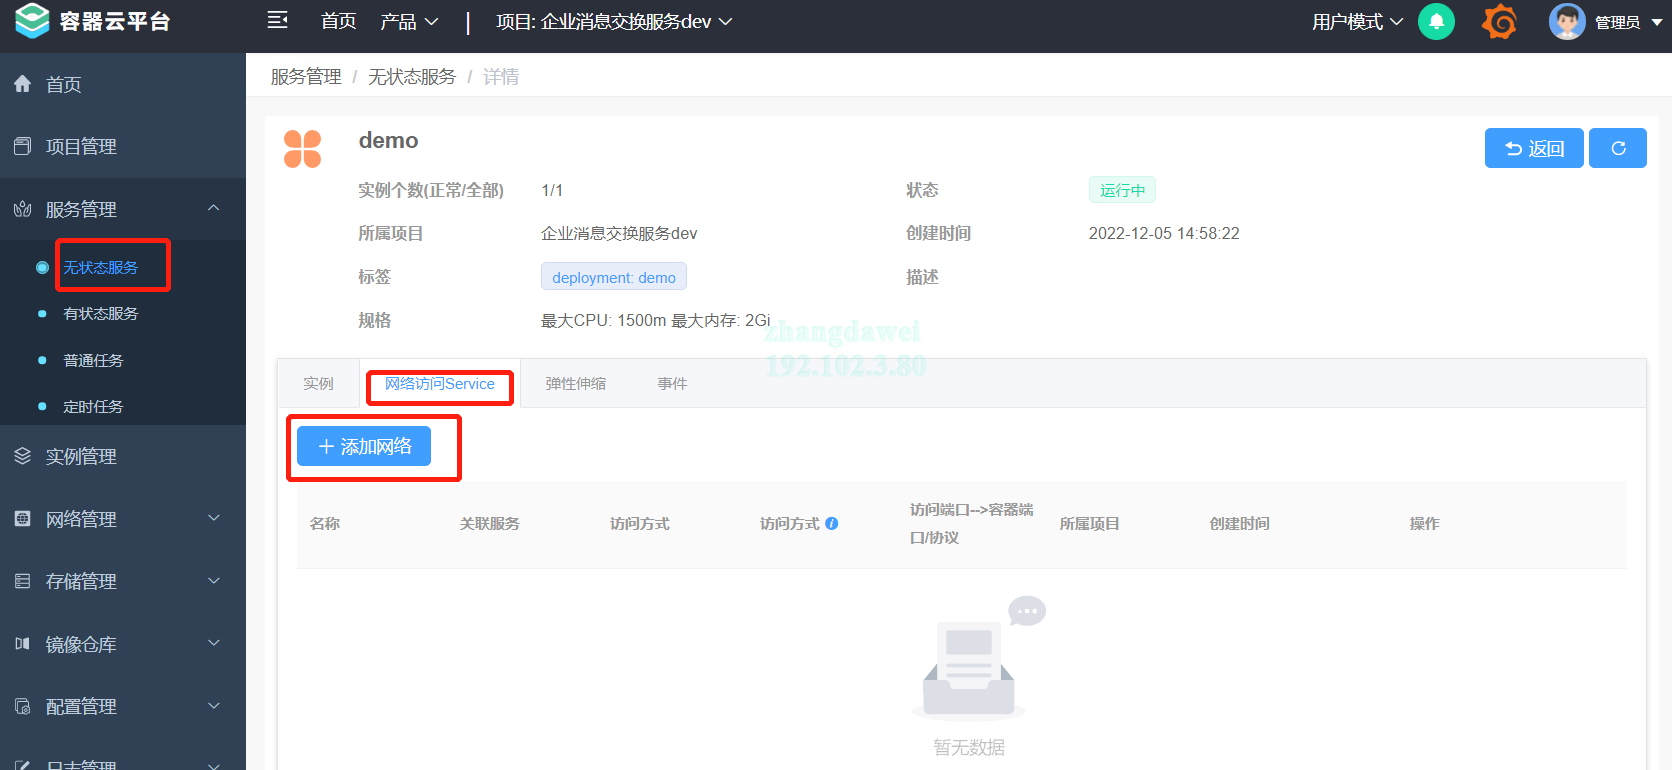Click the demo service title
Viewport: 1672px width, 770px height.
click(388, 140)
